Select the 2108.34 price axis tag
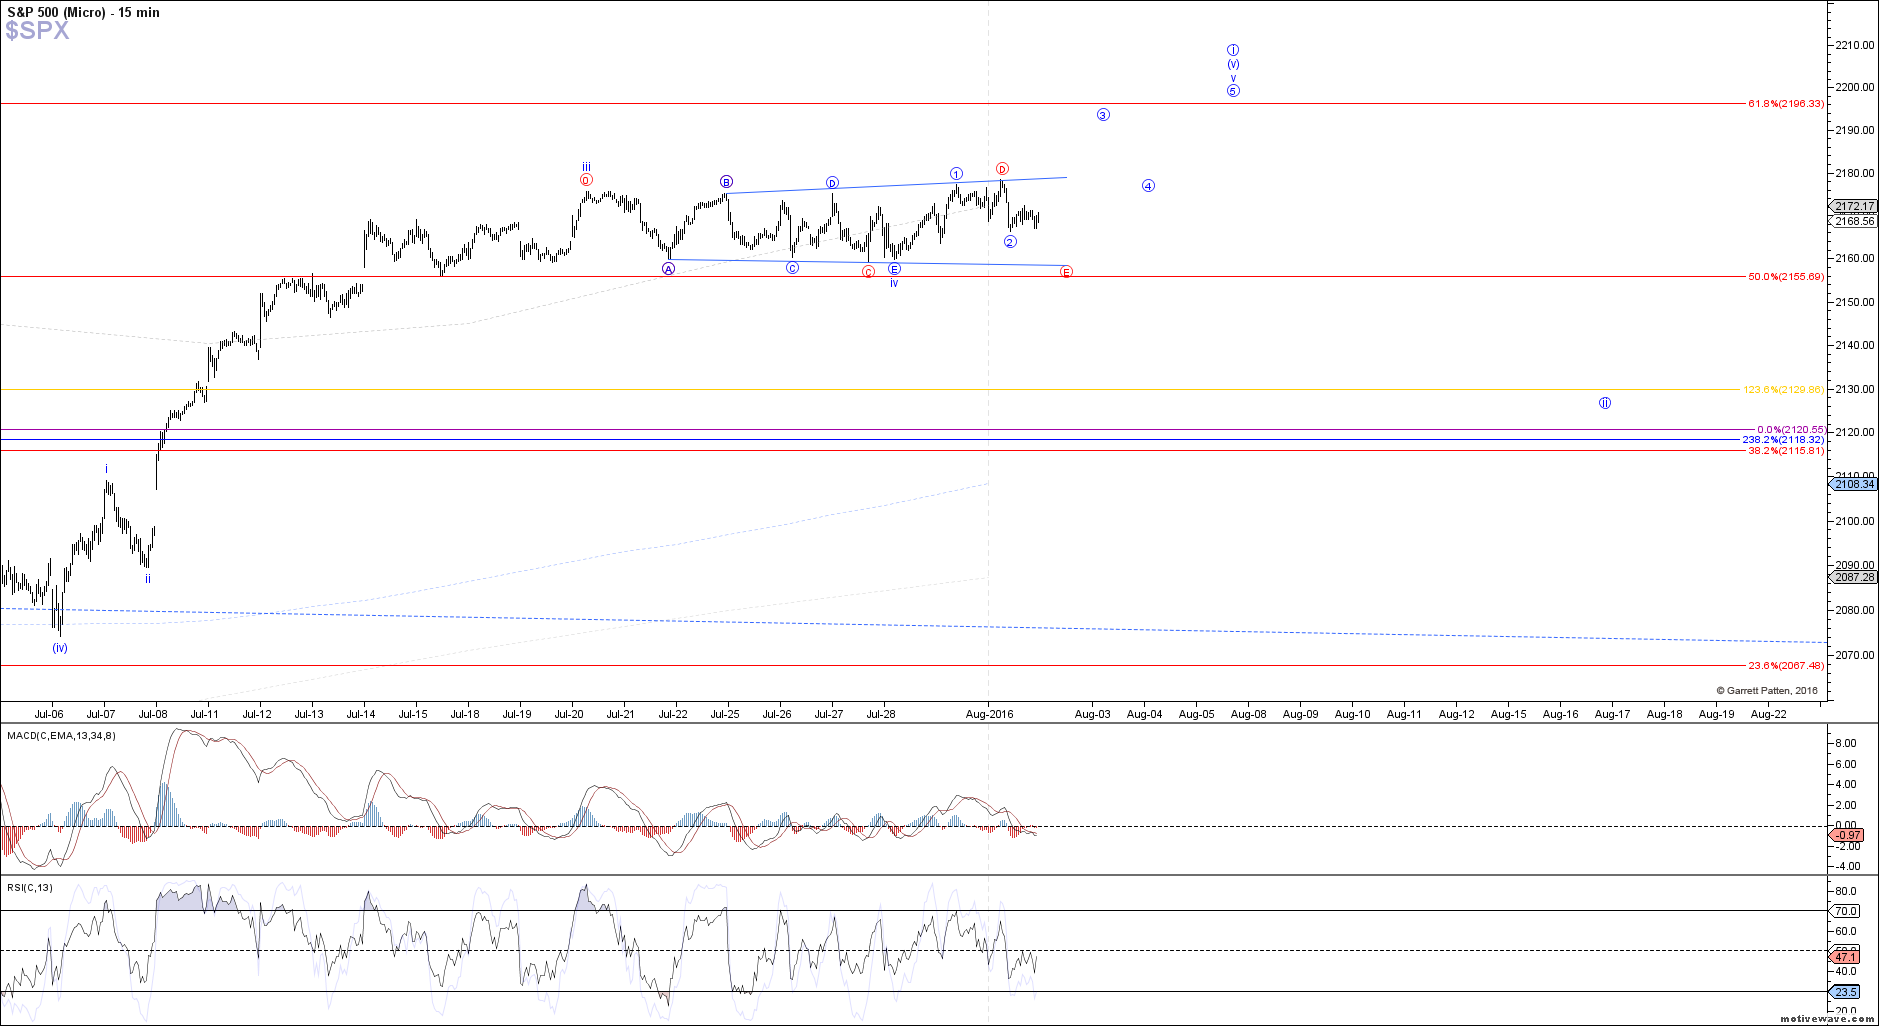Viewport: 1879px width, 1026px height. coord(1854,484)
